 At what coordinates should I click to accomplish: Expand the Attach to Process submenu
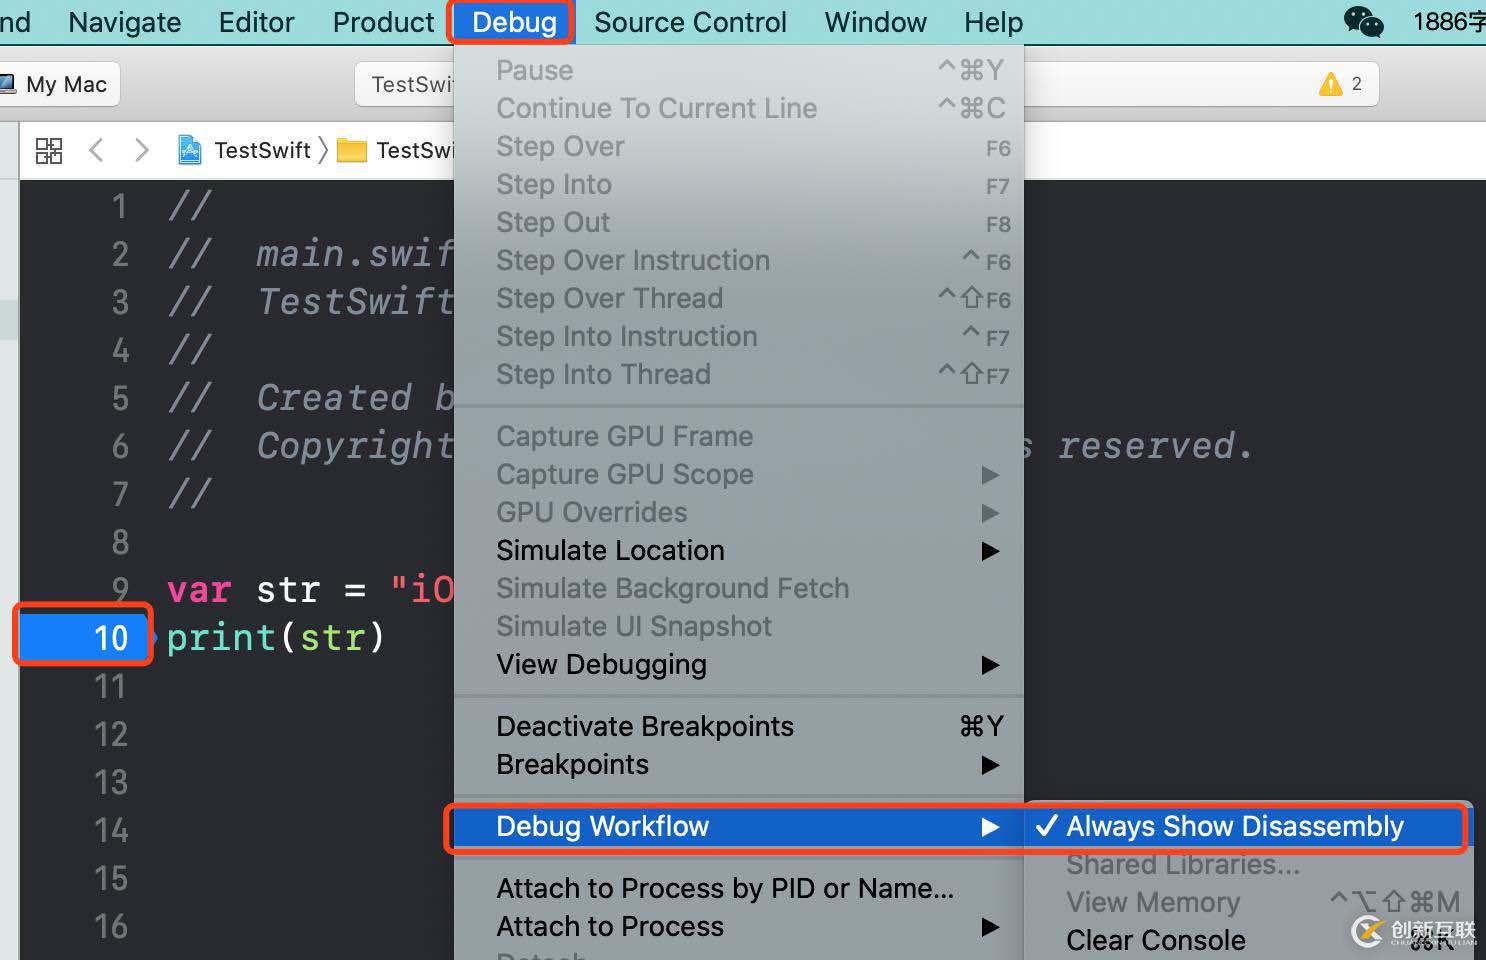click(x=739, y=926)
